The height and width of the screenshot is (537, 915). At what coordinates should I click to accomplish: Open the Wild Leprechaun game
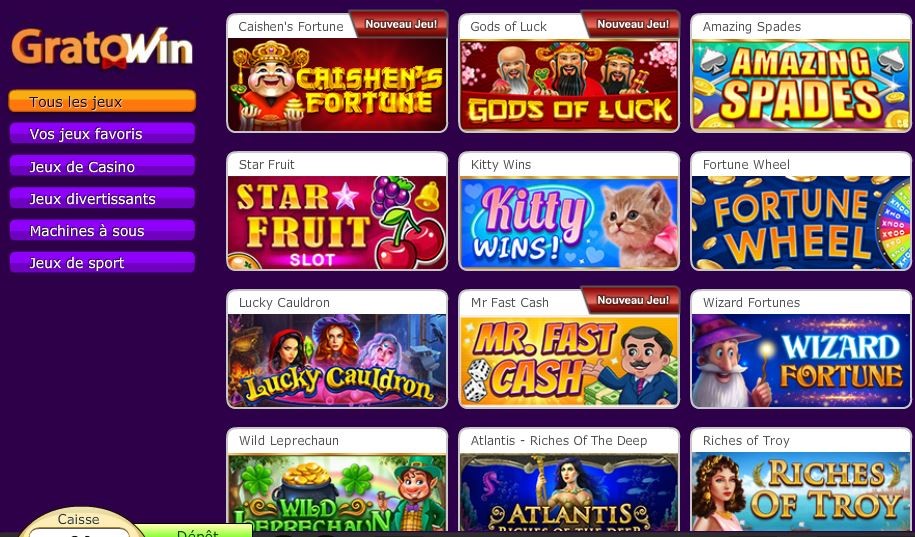[x=337, y=492]
